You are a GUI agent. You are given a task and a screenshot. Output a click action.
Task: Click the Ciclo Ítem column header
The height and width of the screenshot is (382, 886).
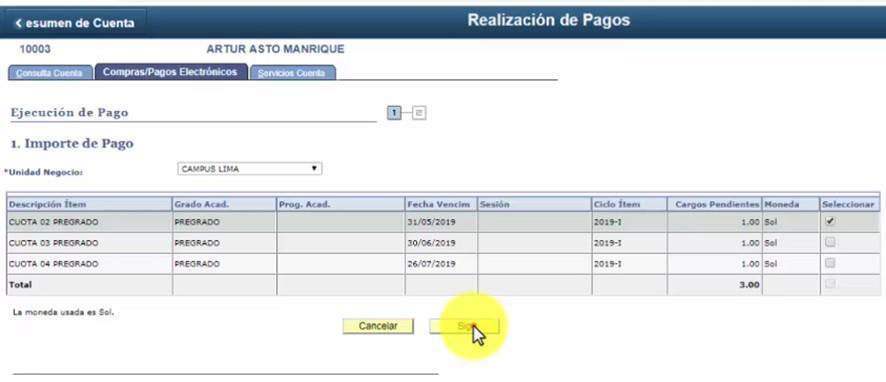coord(629,205)
